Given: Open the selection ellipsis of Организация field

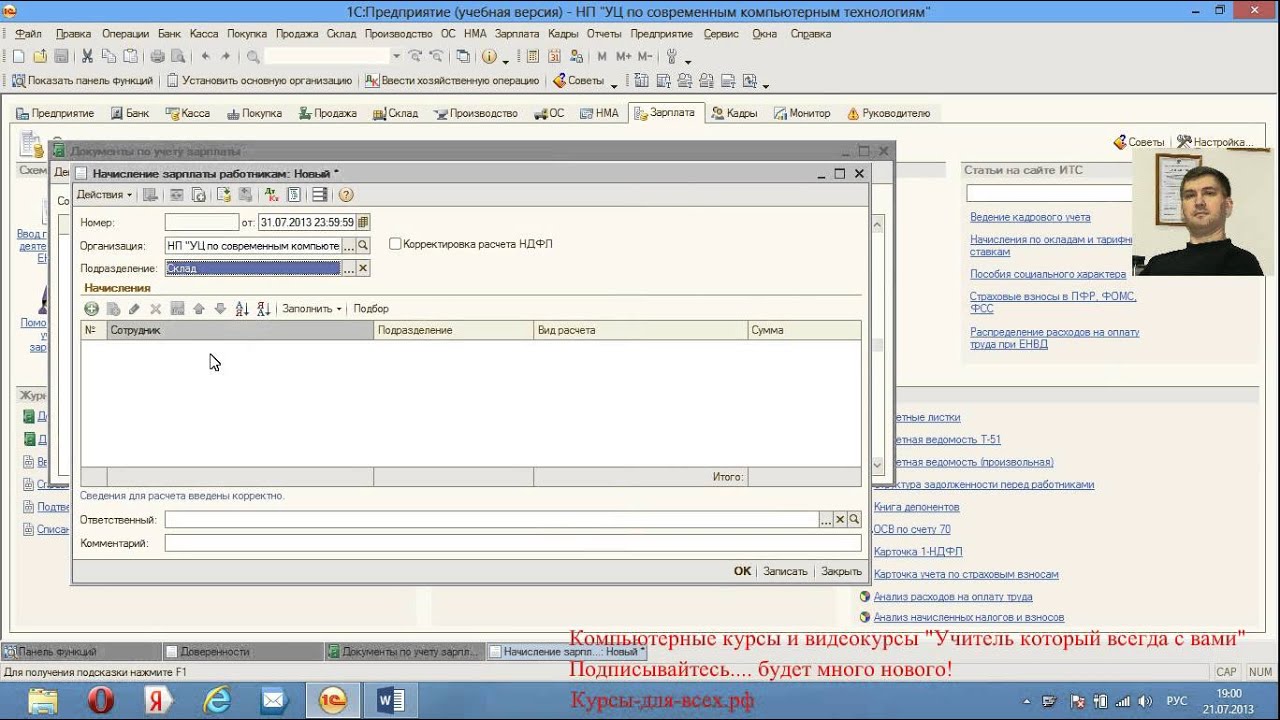Looking at the screenshot, I should (349, 245).
